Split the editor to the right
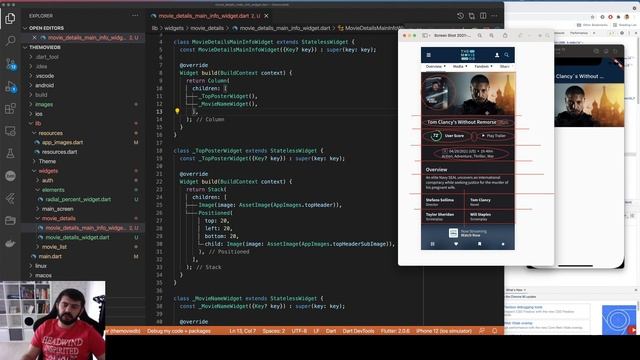 483,16
